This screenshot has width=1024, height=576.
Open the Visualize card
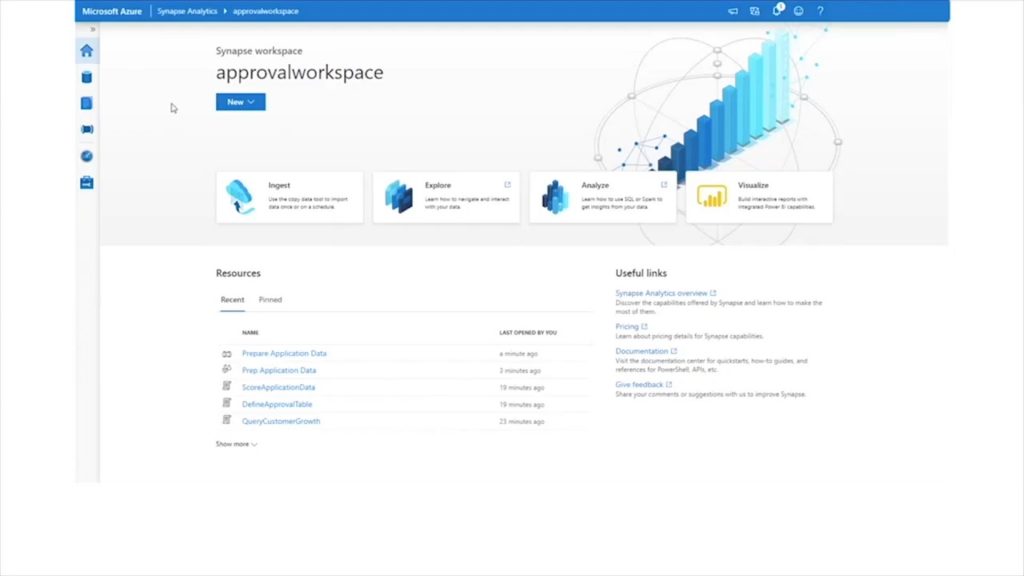760,197
